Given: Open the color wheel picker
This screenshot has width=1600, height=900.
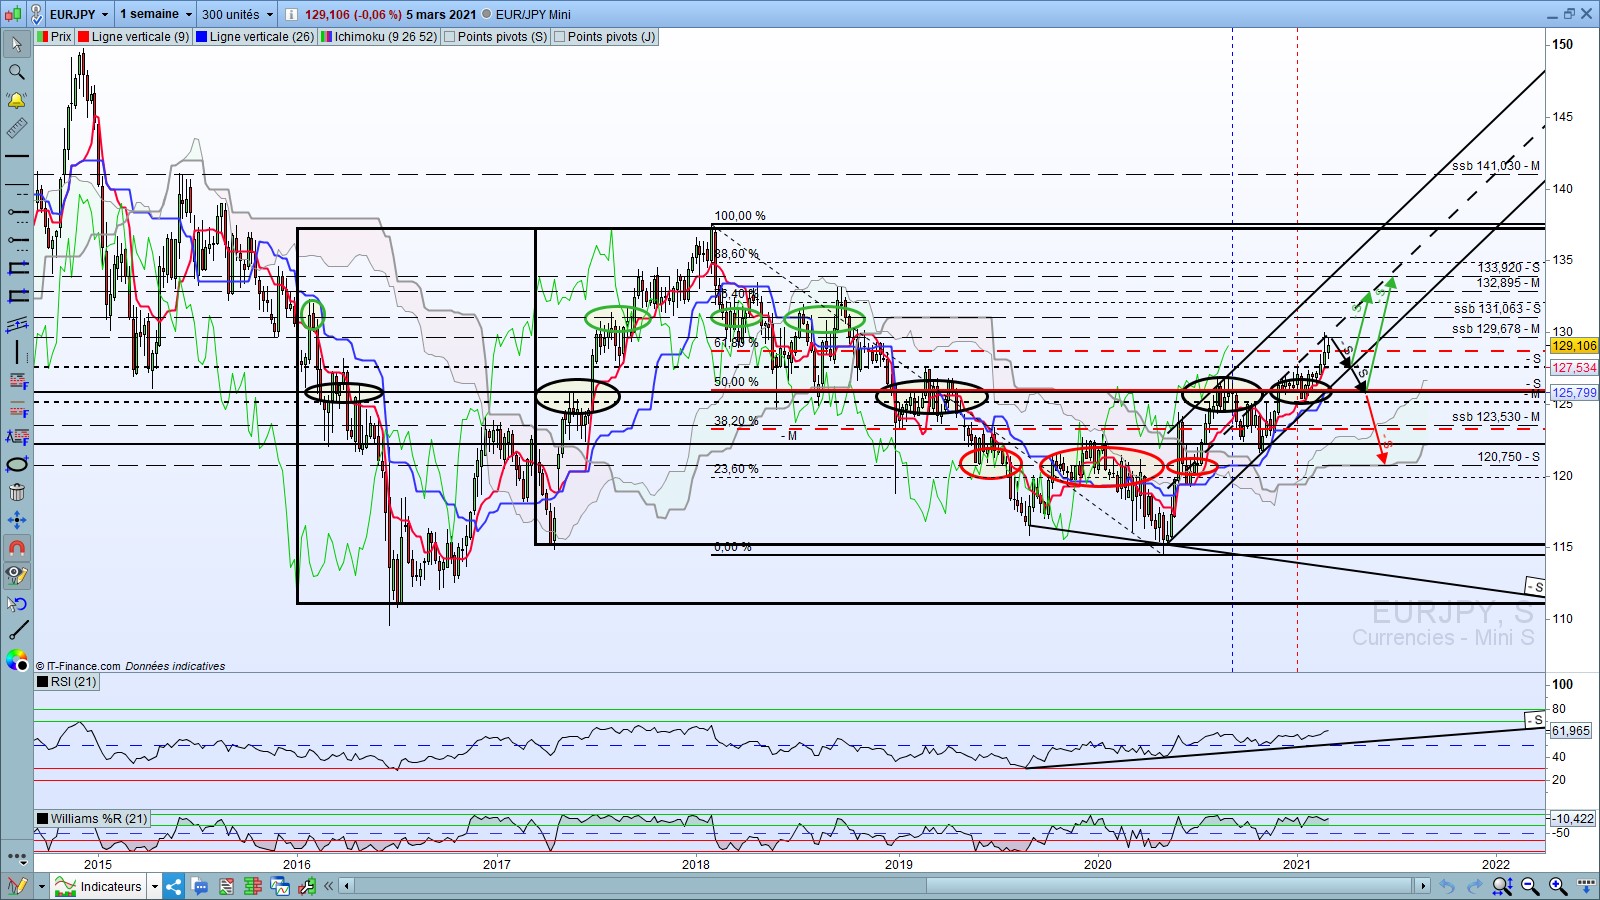Looking at the screenshot, I should 17,660.
